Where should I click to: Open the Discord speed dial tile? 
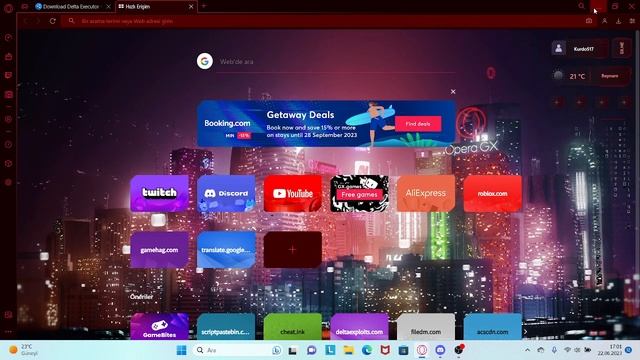point(226,193)
